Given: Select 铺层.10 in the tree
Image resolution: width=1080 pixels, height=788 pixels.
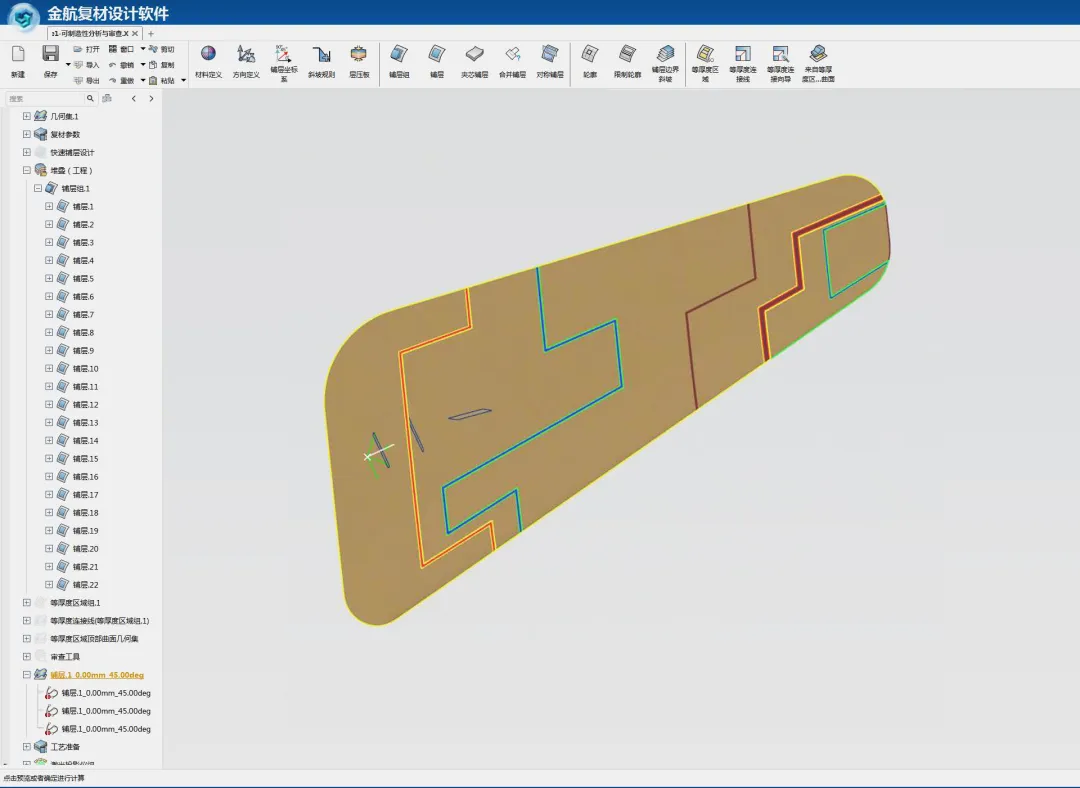Looking at the screenshot, I should [x=85, y=369].
